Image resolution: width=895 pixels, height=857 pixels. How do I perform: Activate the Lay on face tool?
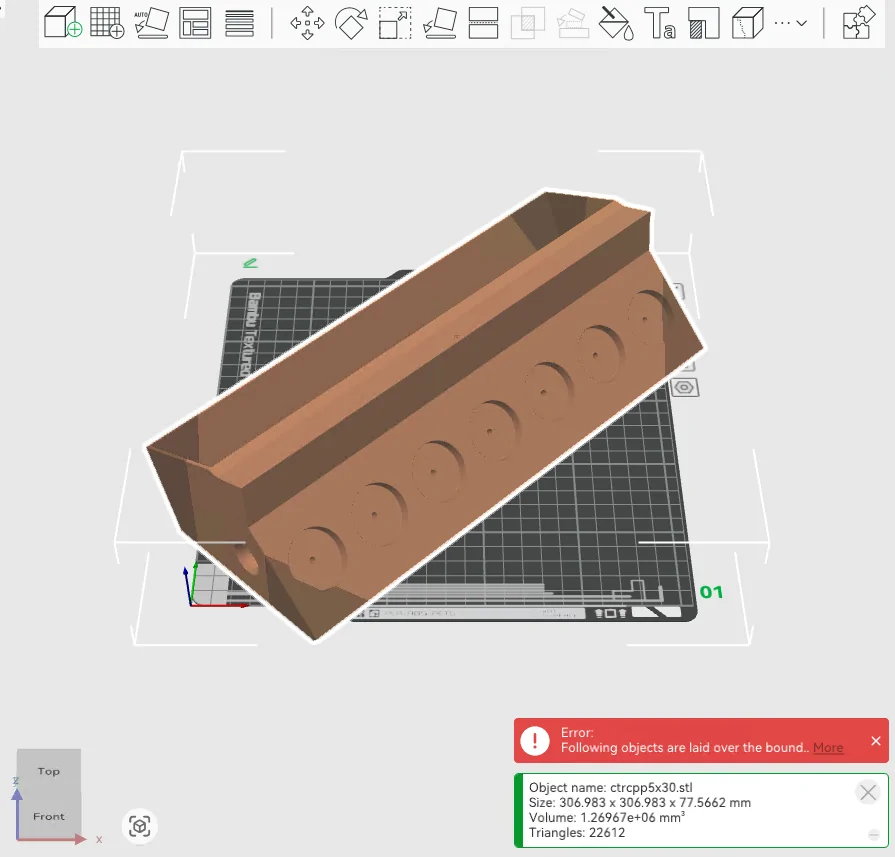coord(440,23)
